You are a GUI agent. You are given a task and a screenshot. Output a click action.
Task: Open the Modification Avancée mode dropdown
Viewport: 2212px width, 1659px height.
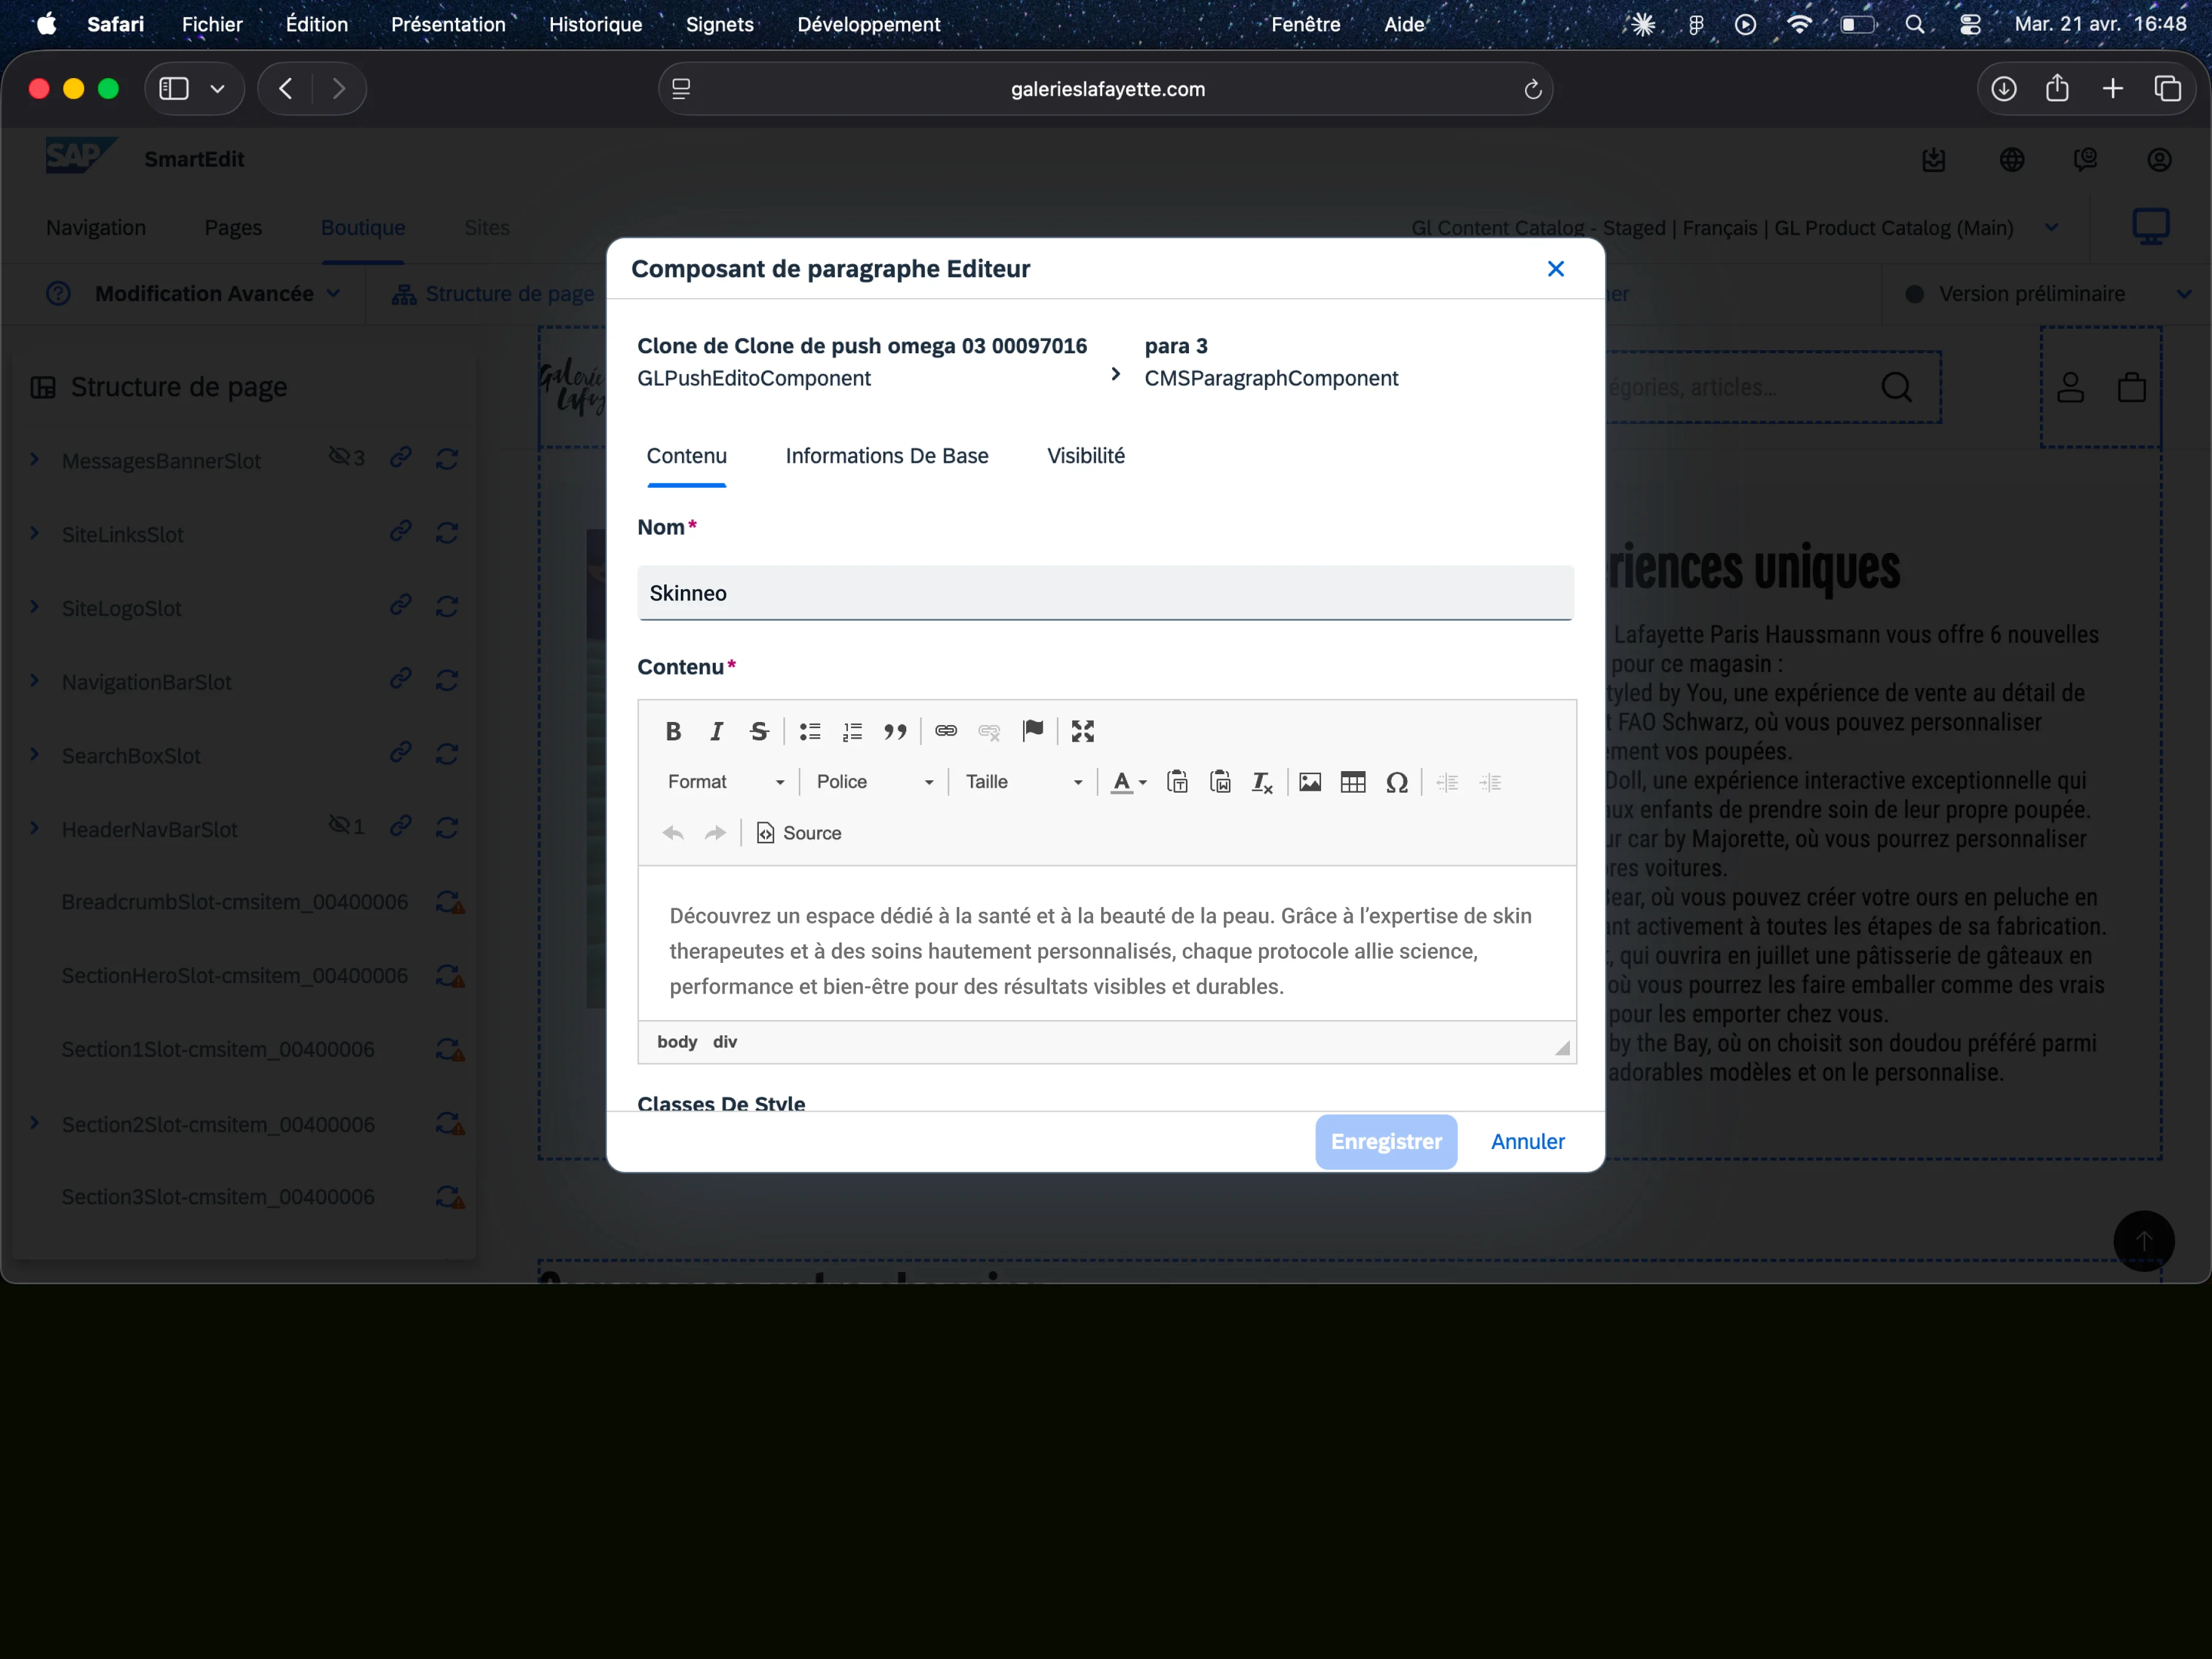click(x=218, y=294)
